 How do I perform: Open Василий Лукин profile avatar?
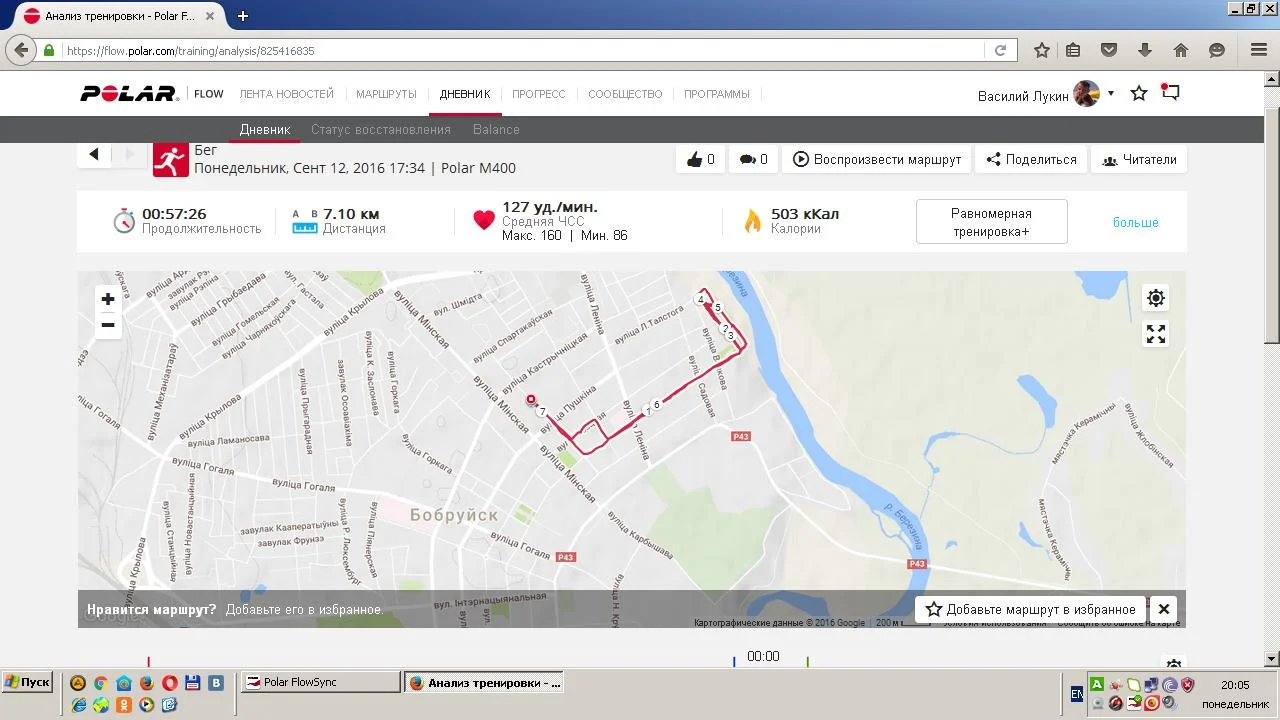[1087, 94]
